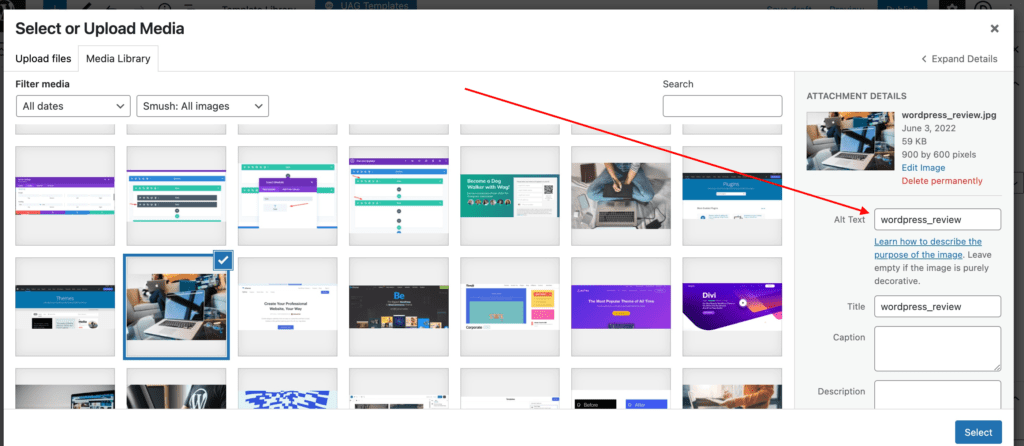This screenshot has height=446, width=1024.
Task: Switch to the Upload files tab
Action: tap(43, 58)
